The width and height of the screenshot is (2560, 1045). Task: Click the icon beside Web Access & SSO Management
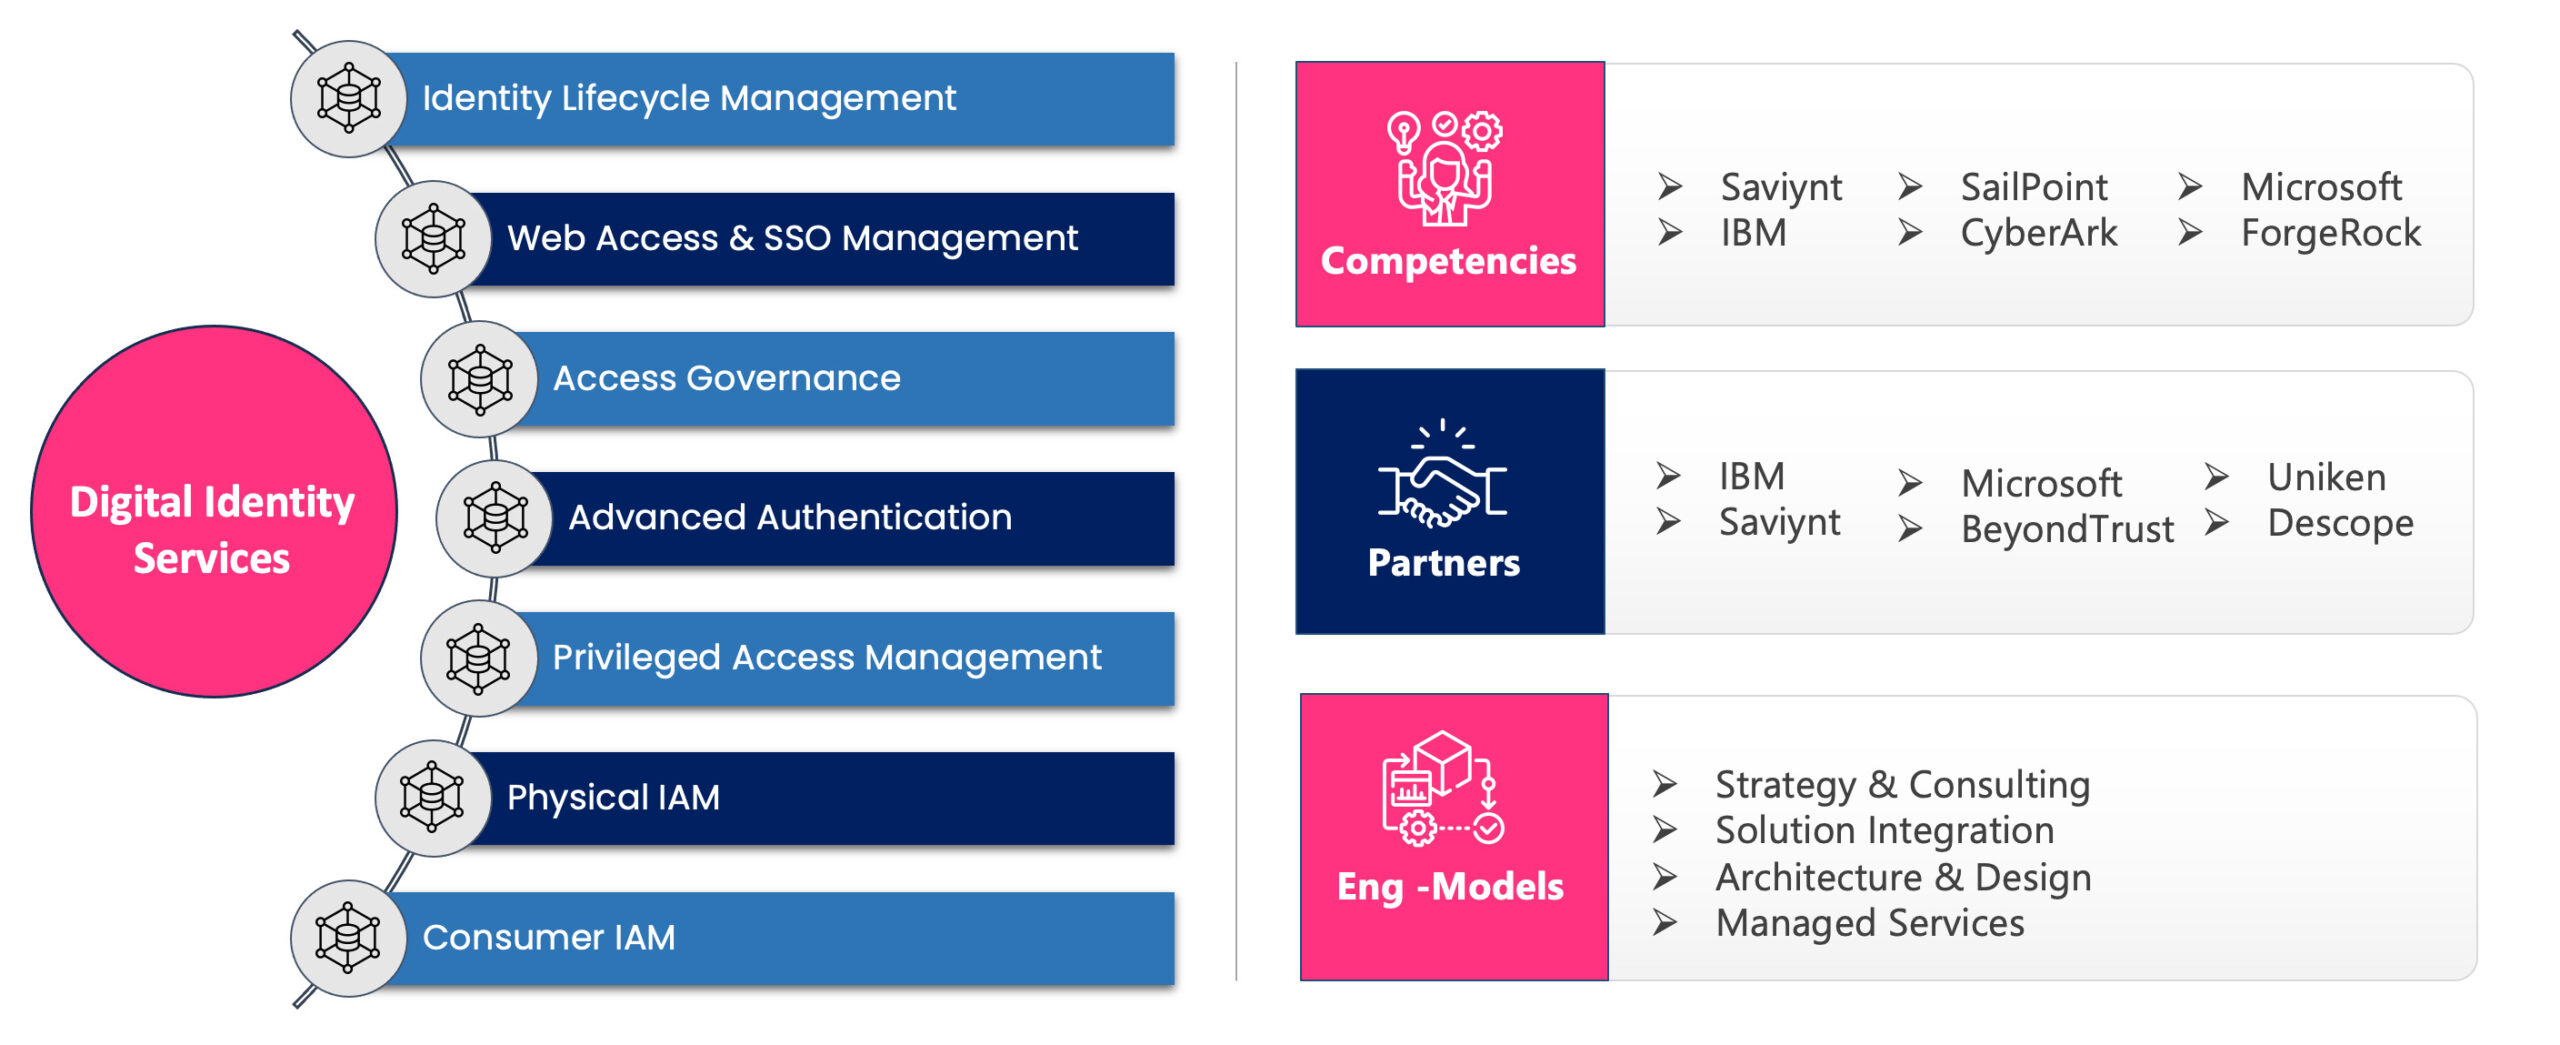433,238
